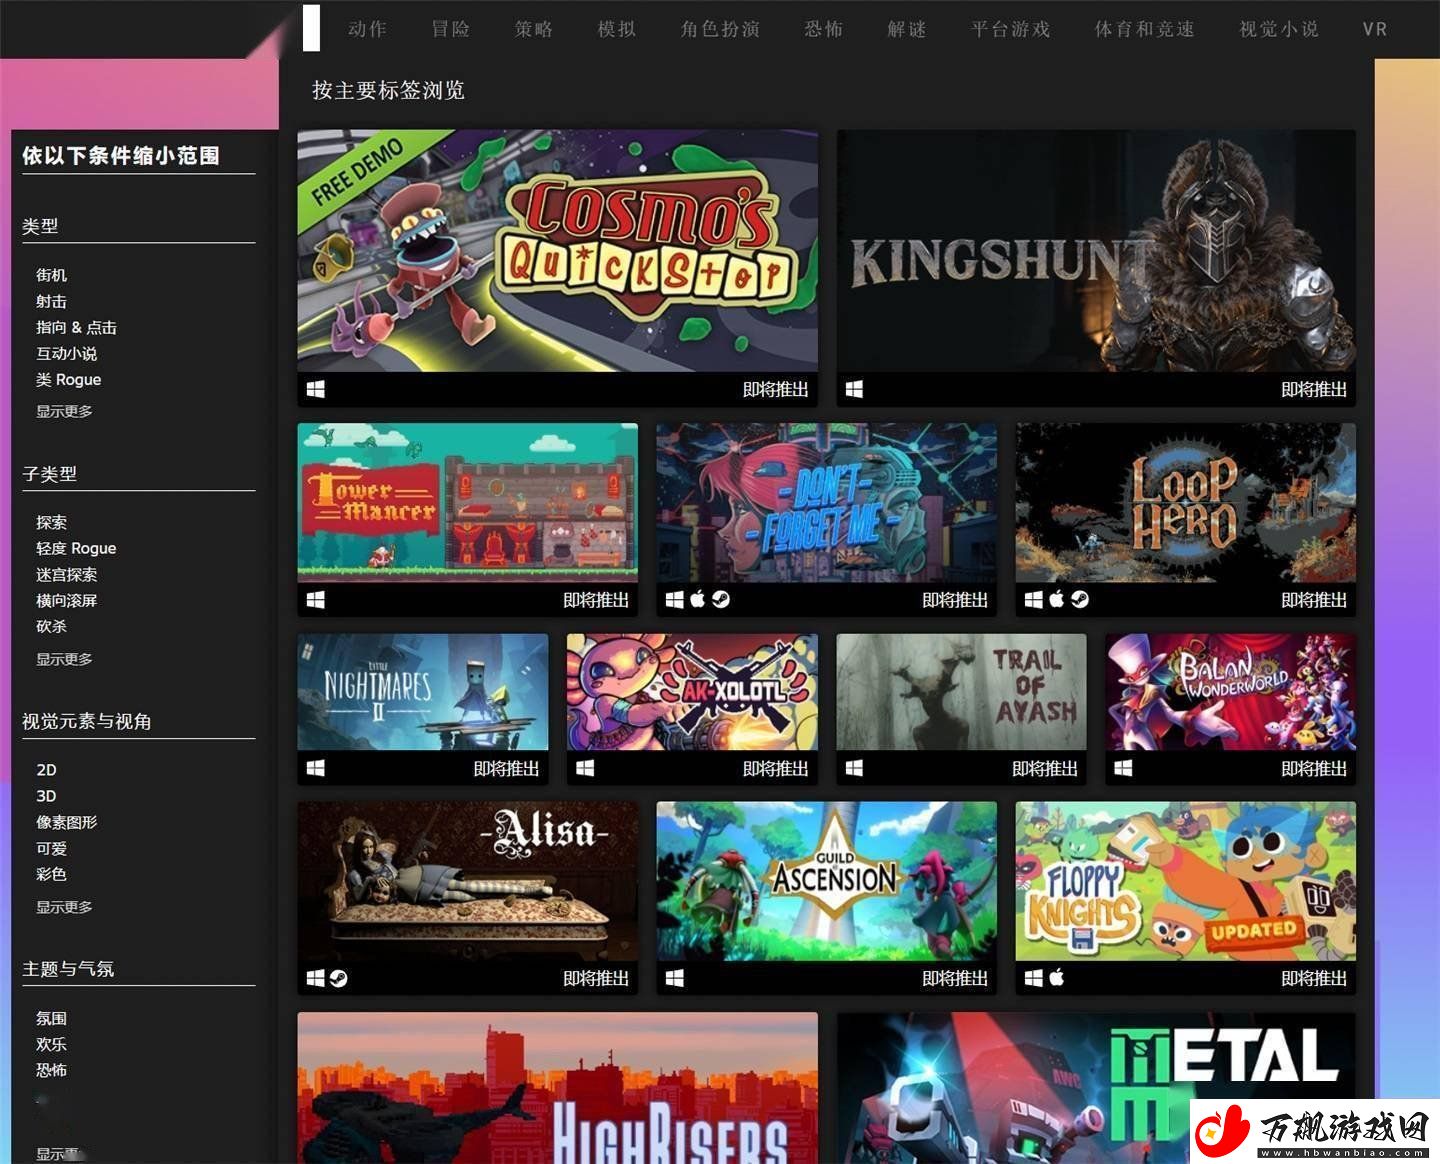
Task: Click Apple icon under Loop Hero card
Action: [1057, 599]
